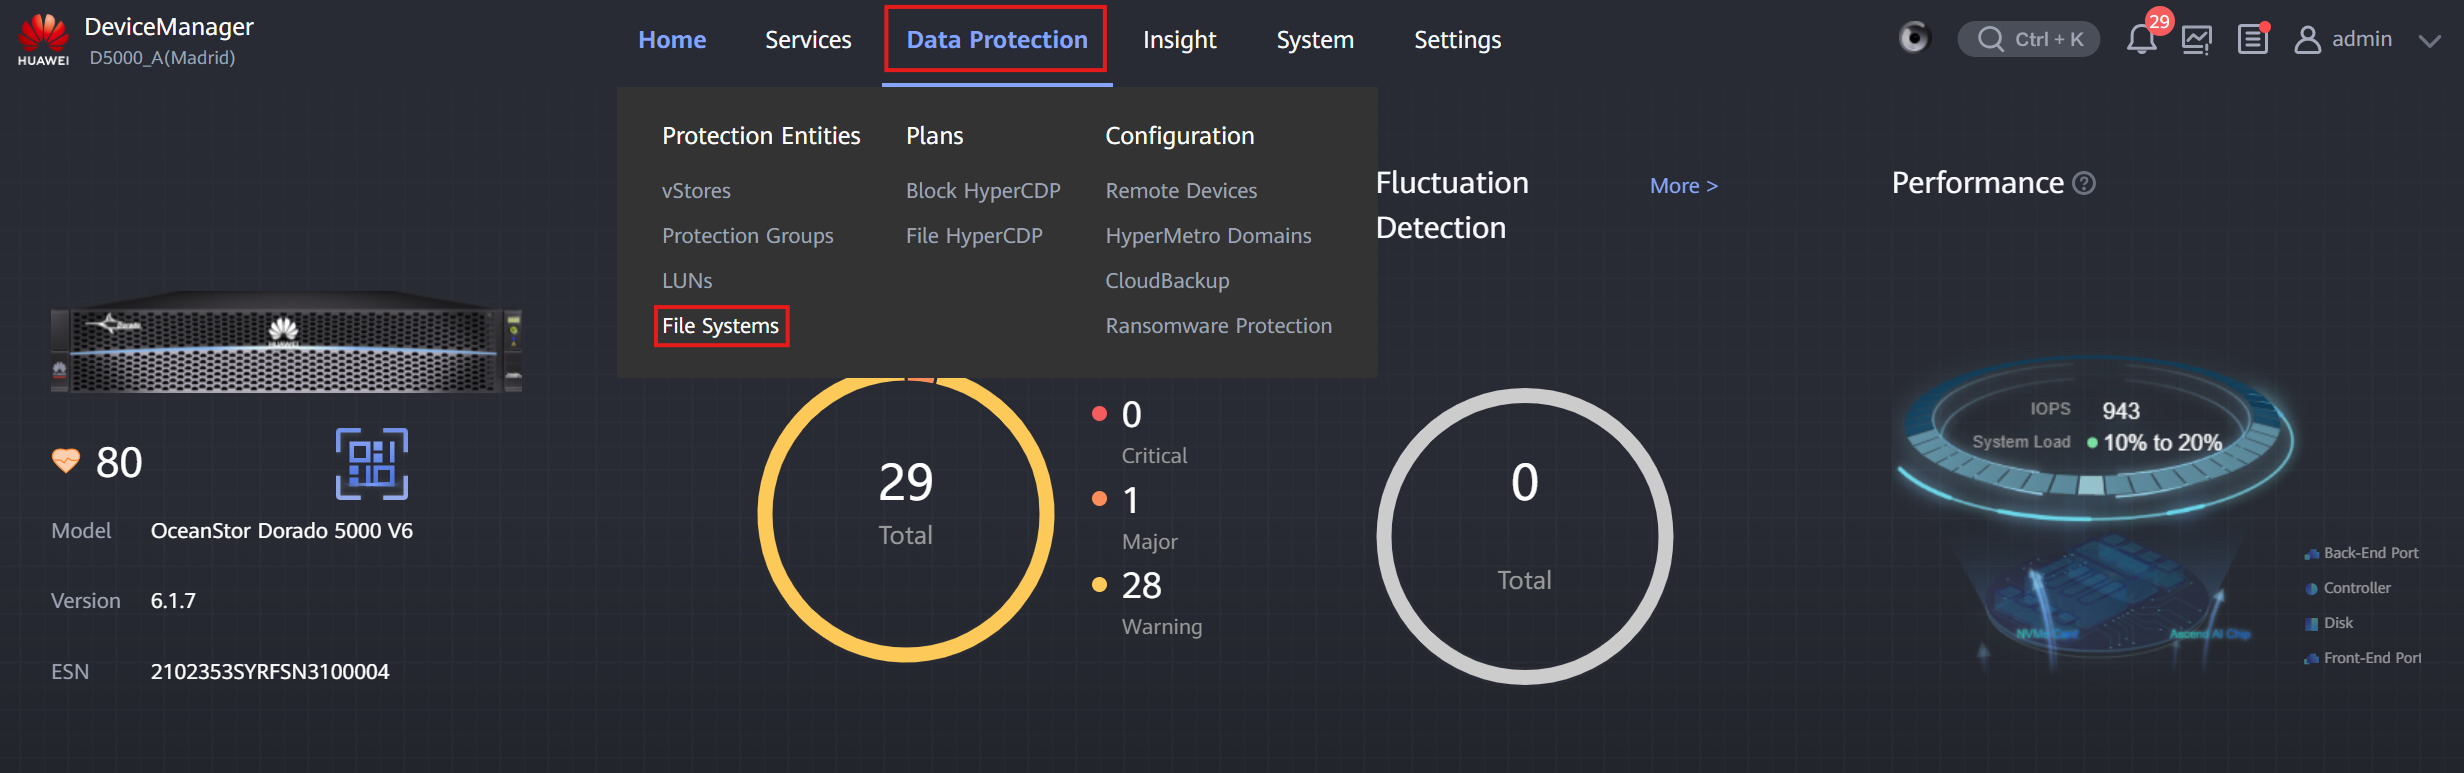Expand the Settings menu

1457,39
